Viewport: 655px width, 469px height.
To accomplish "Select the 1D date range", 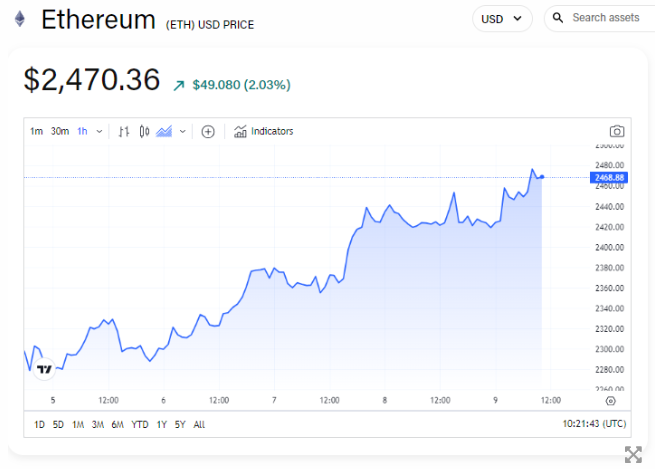I will pos(39,425).
